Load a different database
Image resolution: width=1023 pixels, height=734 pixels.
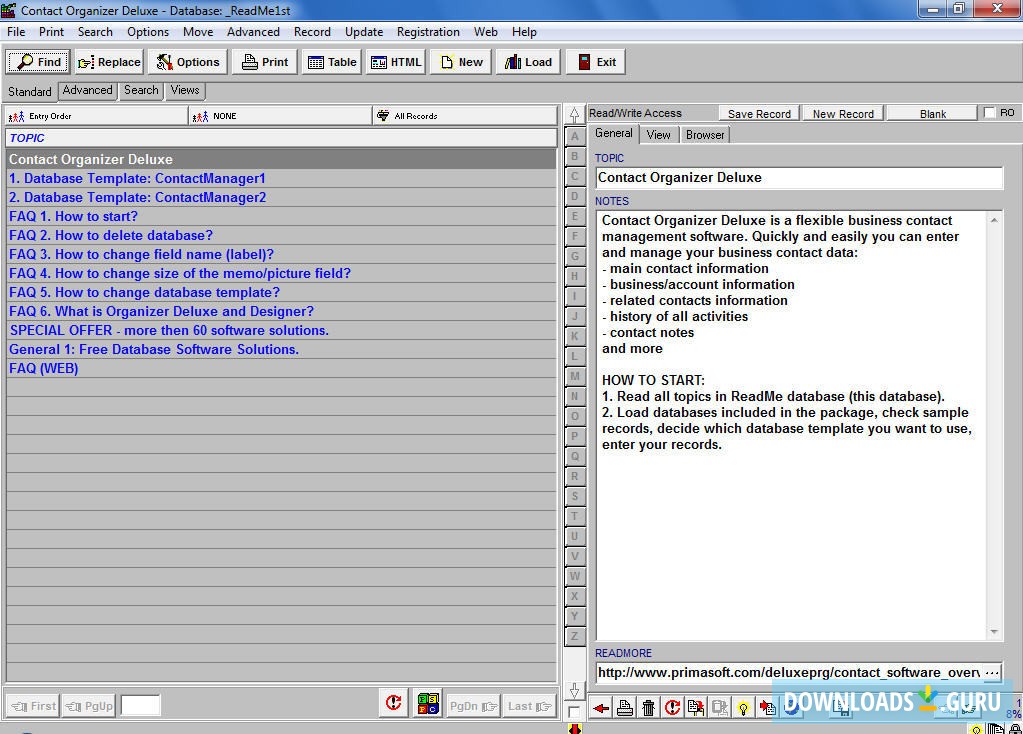point(527,61)
